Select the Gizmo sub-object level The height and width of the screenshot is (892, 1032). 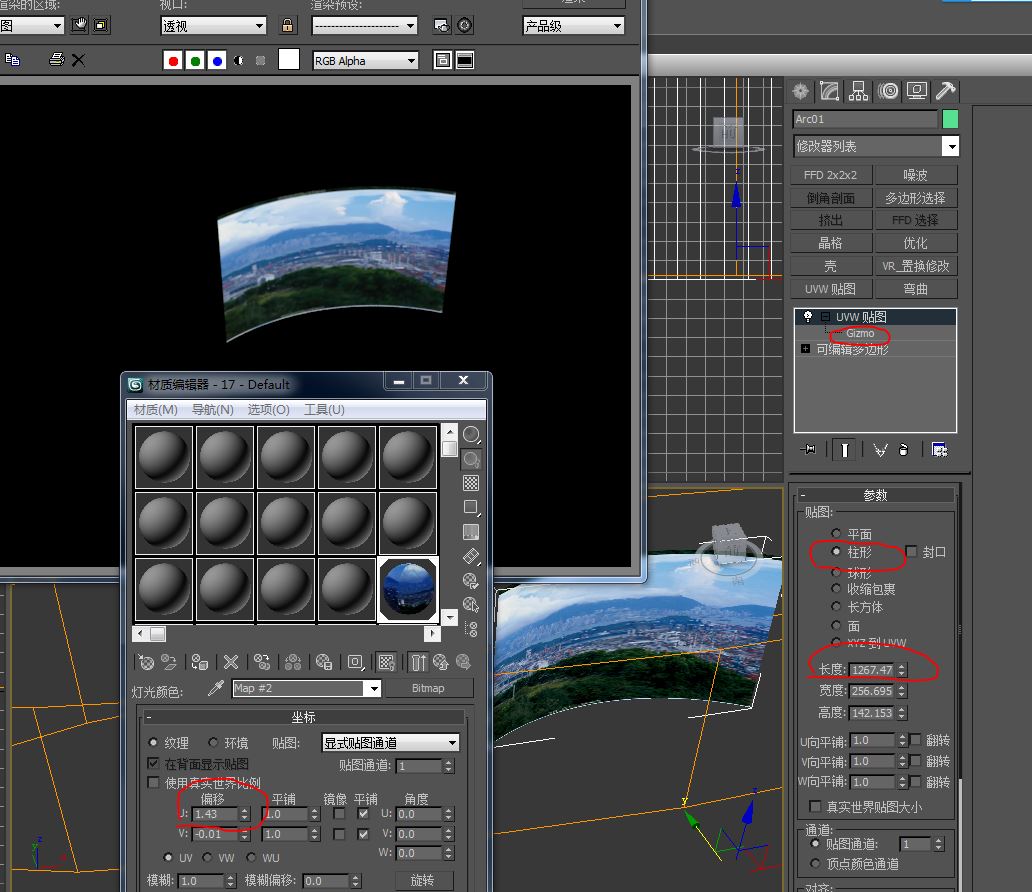860,333
